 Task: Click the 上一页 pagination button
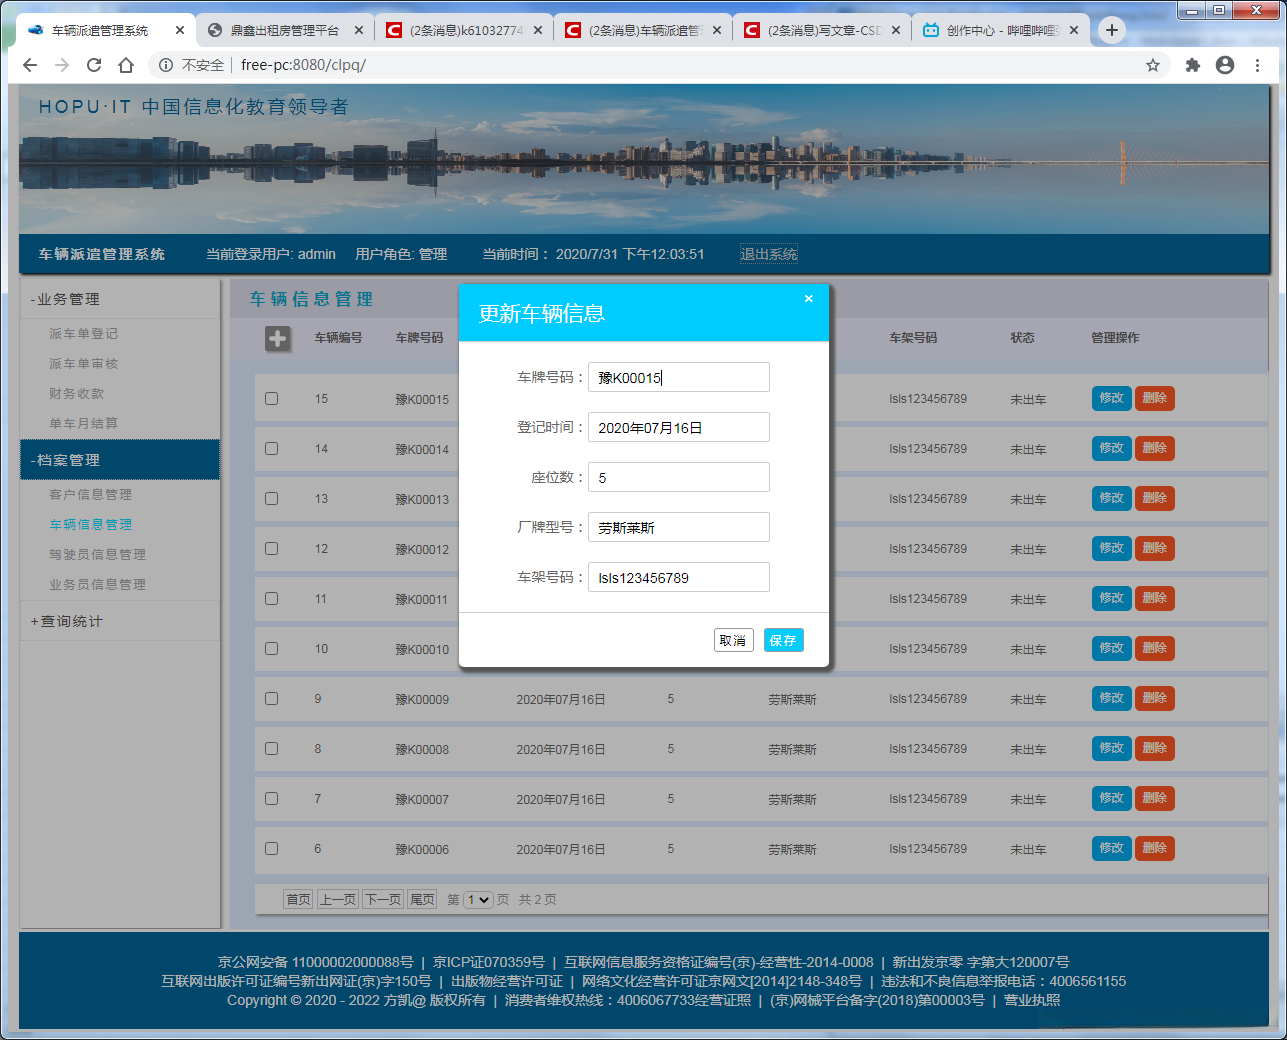(337, 900)
